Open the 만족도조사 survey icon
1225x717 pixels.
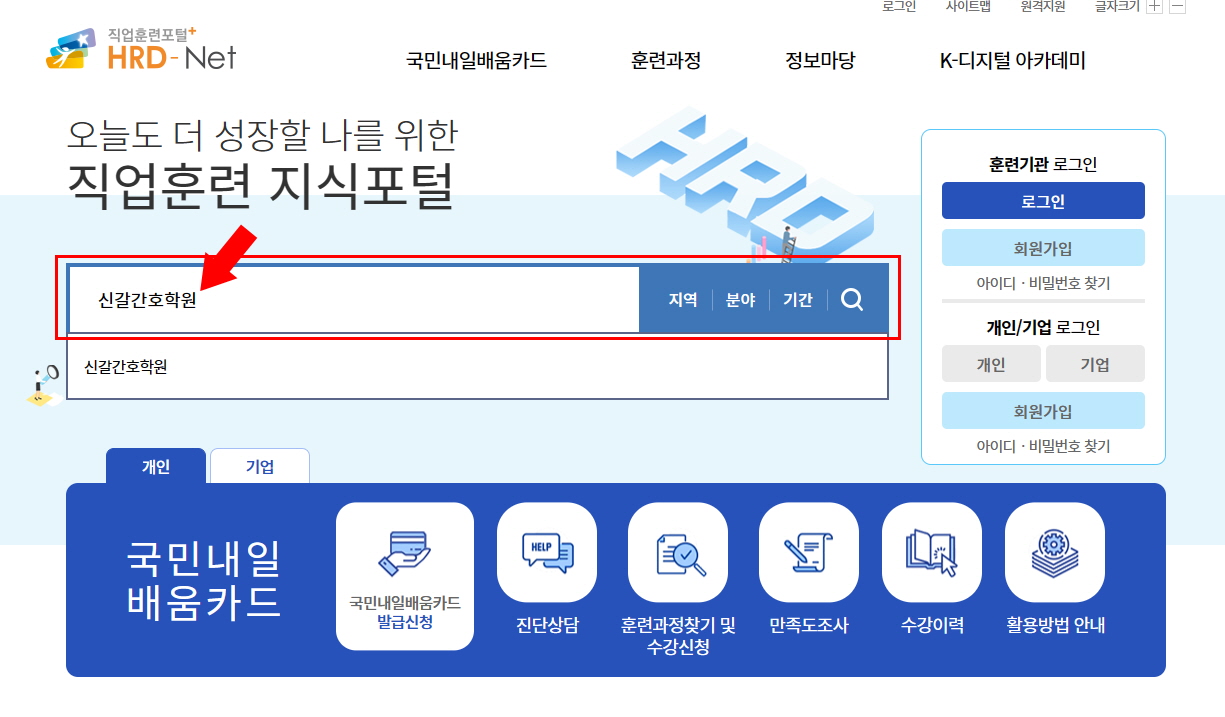pos(809,552)
